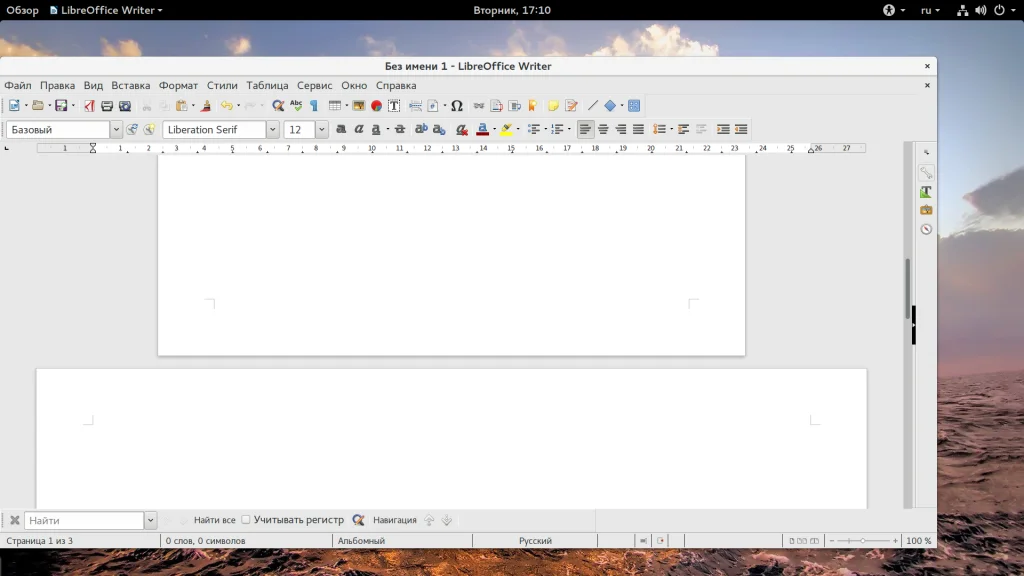Open the 'Таблица' menu
This screenshot has height=576, width=1024.
pyautogui.click(x=267, y=86)
